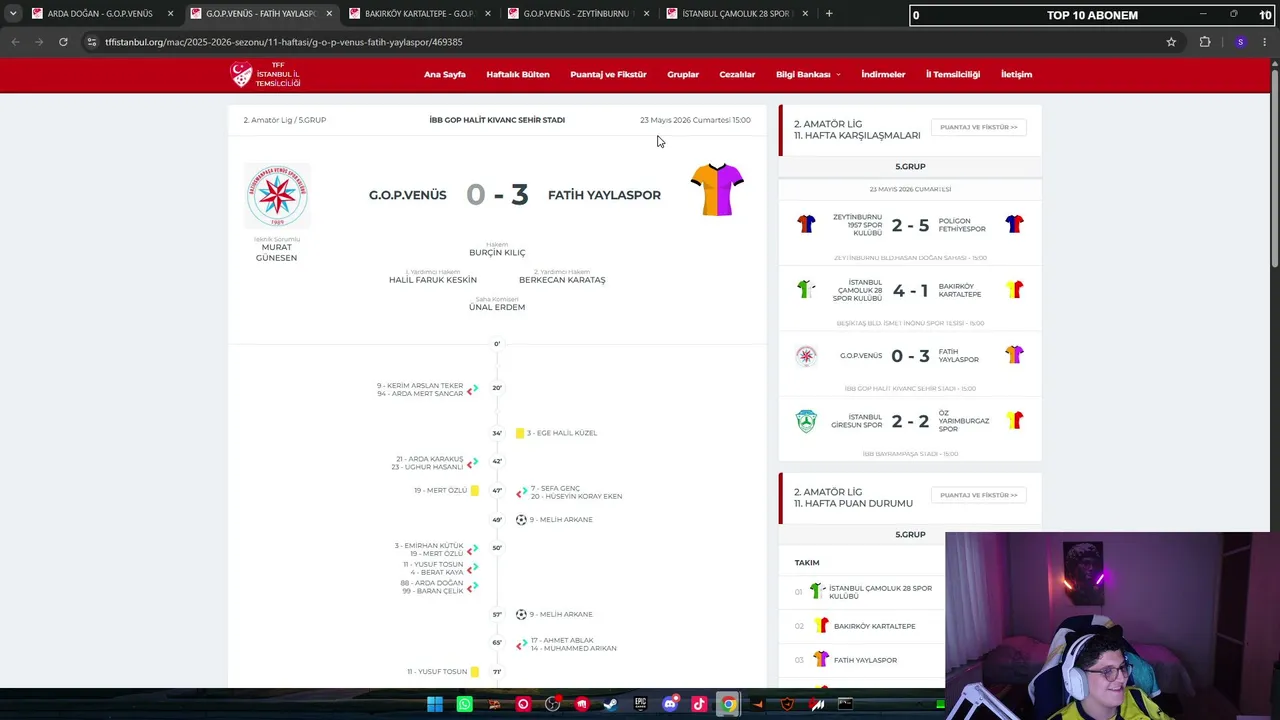Click Puantaj ve Fikstür button beside Hafta Puan Durumu
Image resolution: width=1280 pixels, height=720 pixels.
click(x=978, y=496)
